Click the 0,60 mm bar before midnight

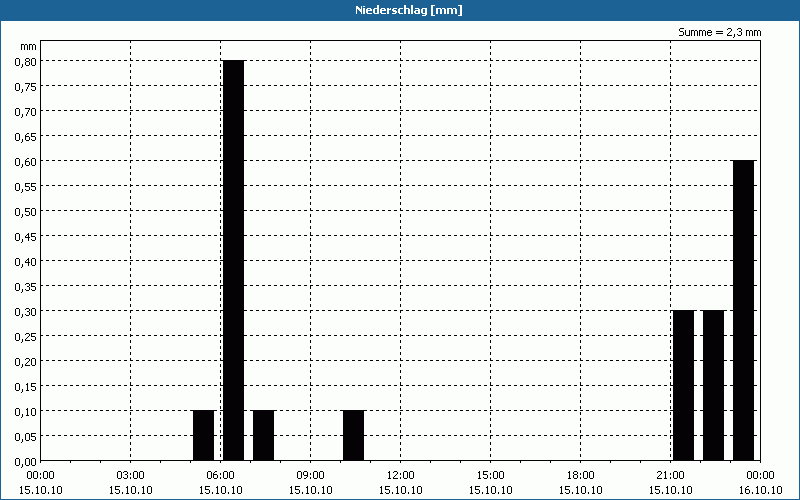coord(743,310)
